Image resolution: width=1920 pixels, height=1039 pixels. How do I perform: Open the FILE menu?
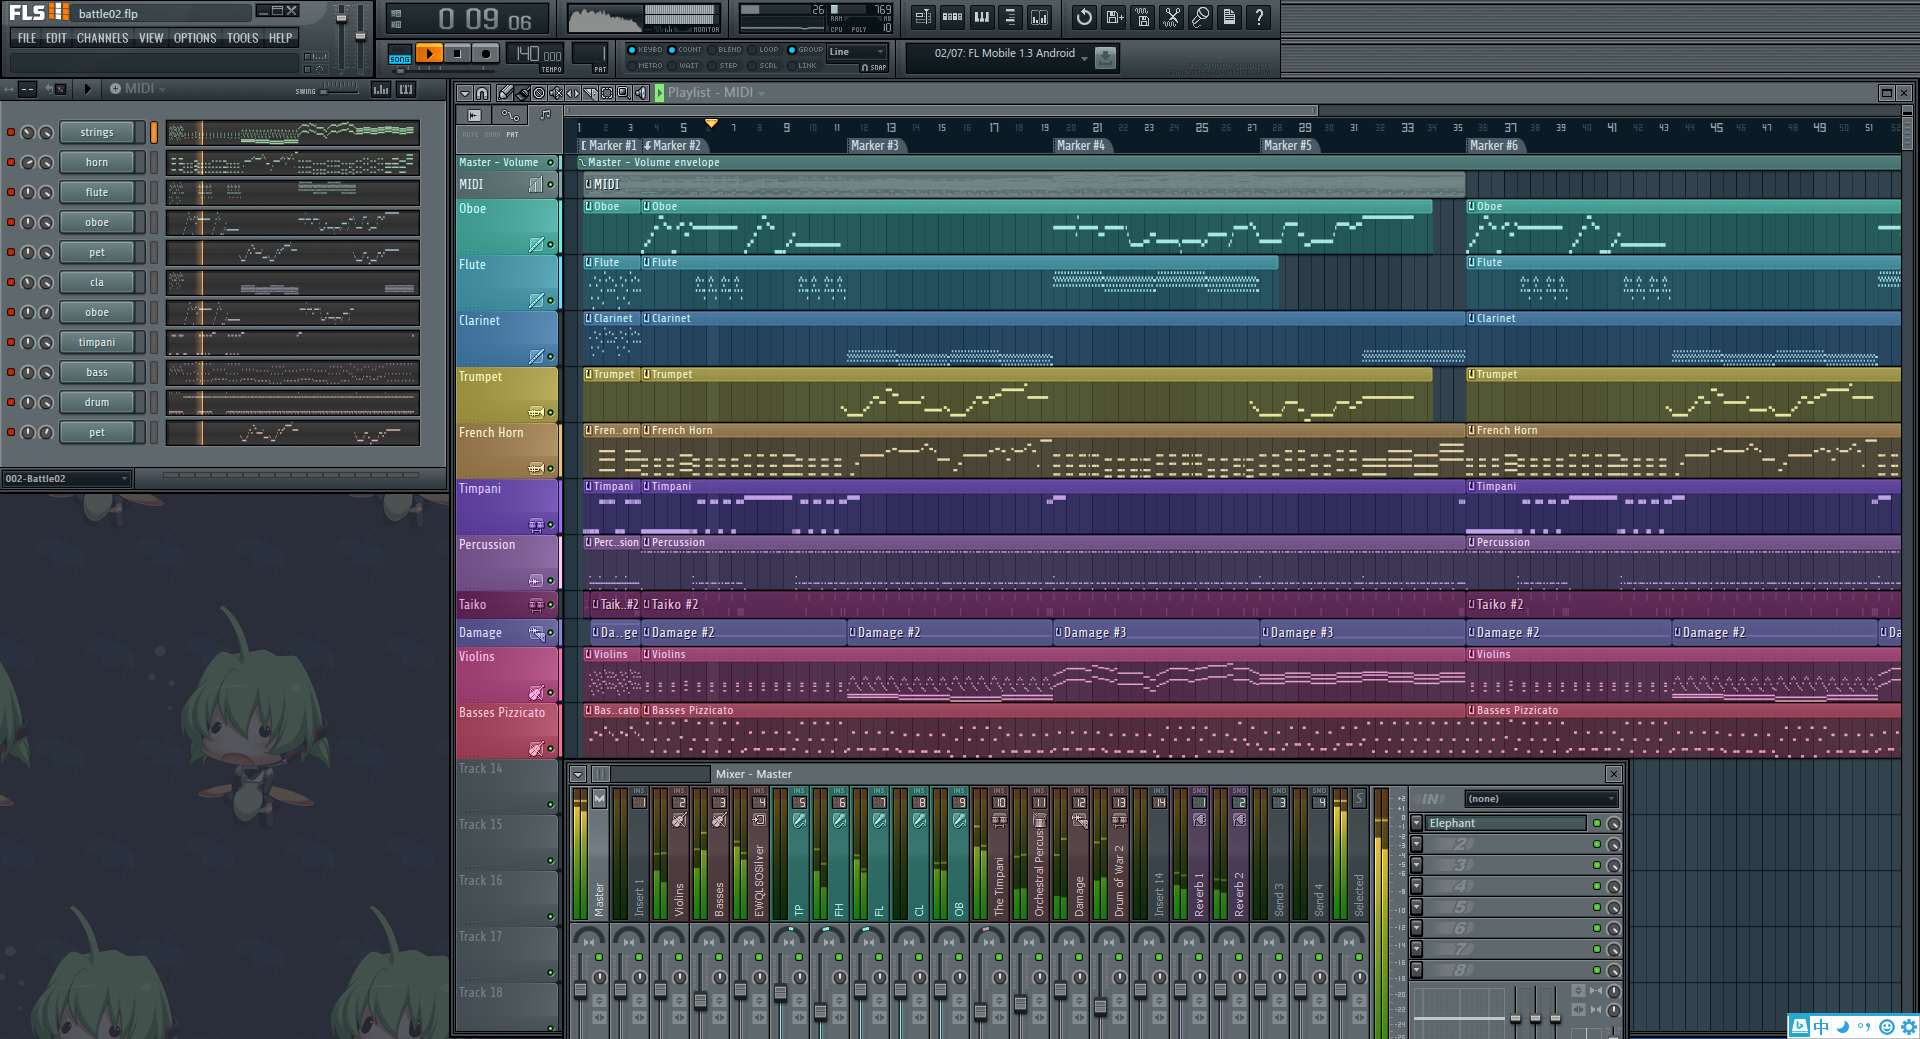point(27,38)
